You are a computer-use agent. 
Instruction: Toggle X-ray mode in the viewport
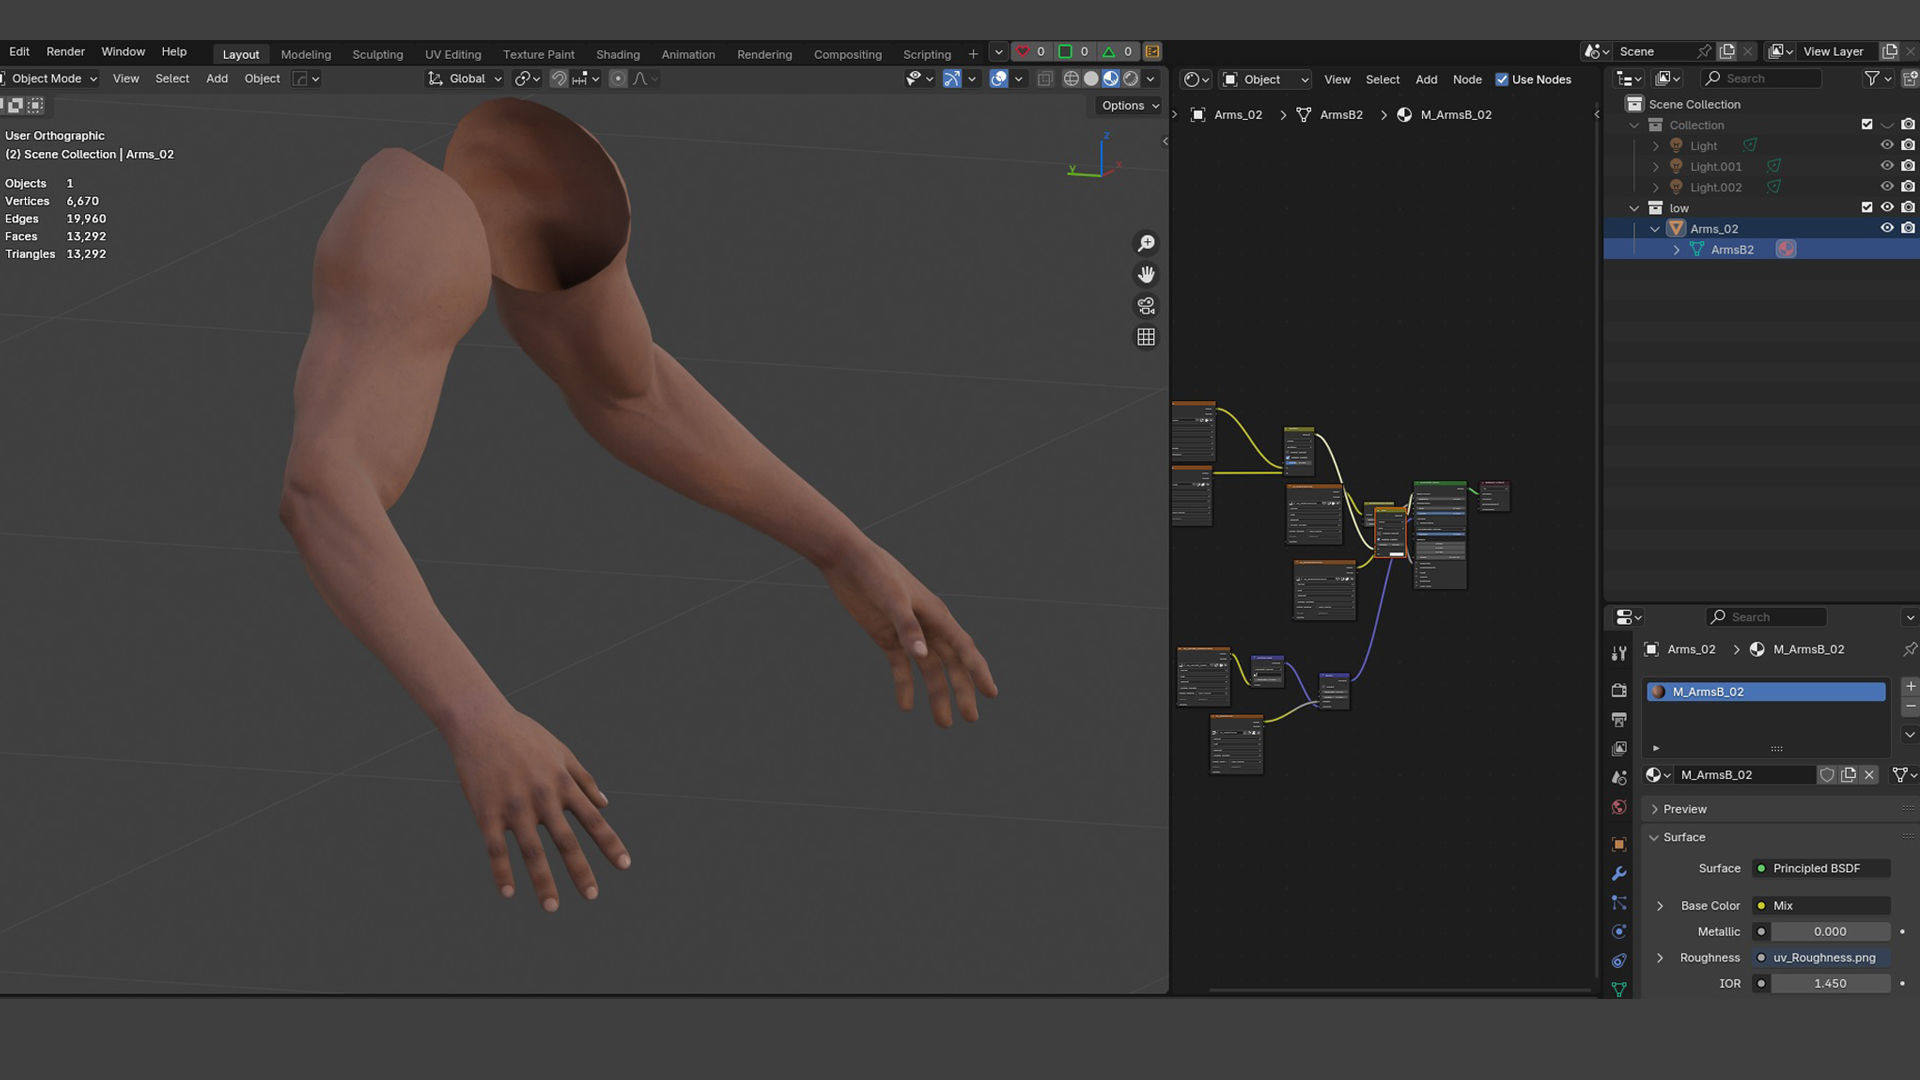pyautogui.click(x=1045, y=78)
